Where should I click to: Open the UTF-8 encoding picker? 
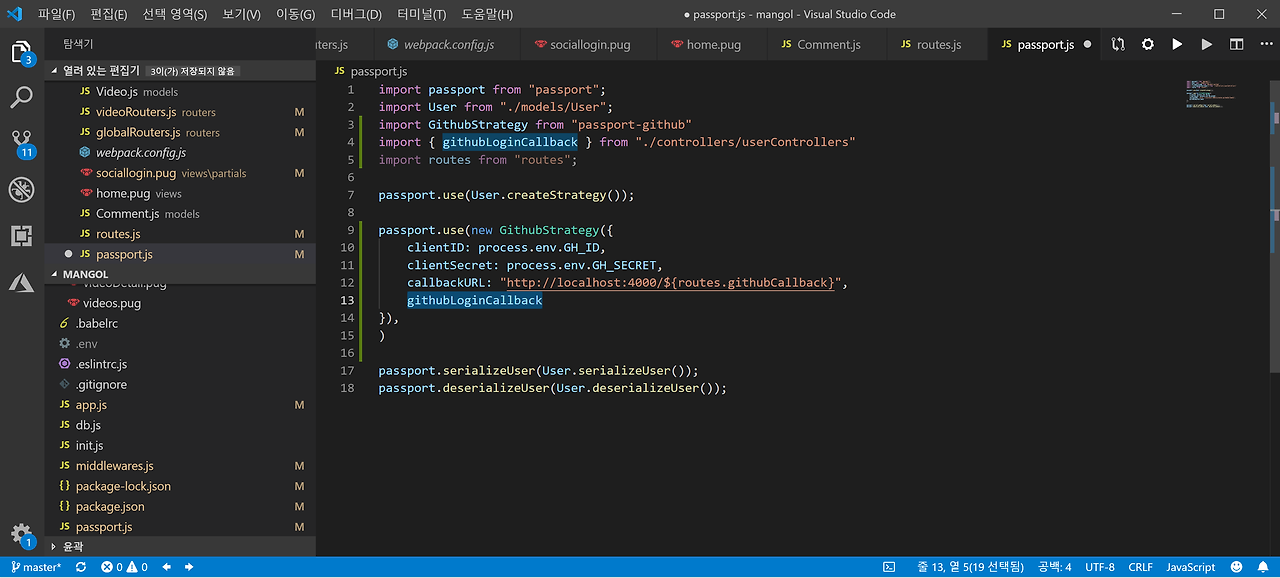tap(1099, 567)
